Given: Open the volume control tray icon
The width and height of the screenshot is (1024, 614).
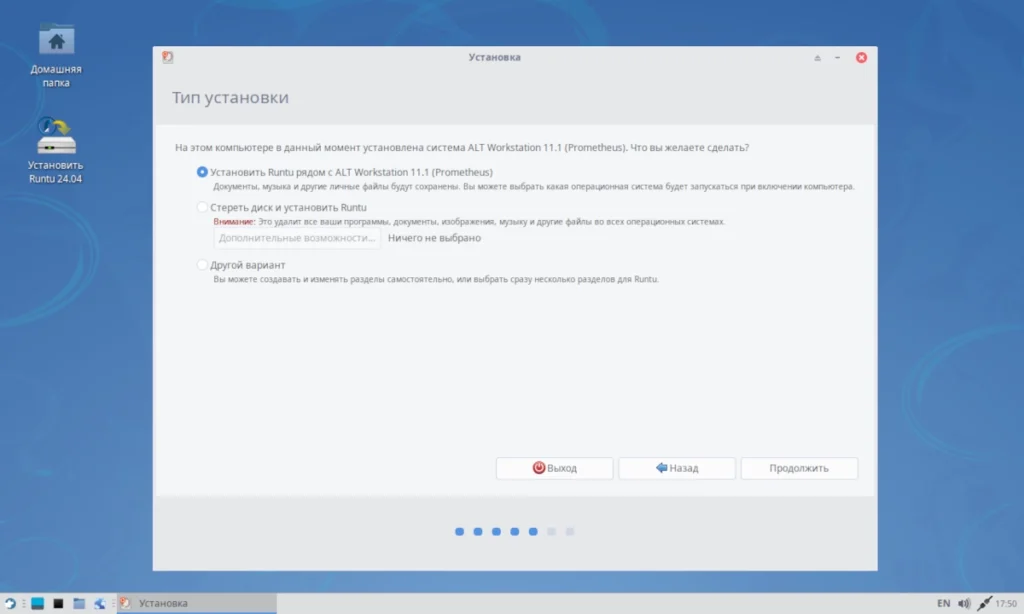Looking at the screenshot, I should click(x=964, y=604).
